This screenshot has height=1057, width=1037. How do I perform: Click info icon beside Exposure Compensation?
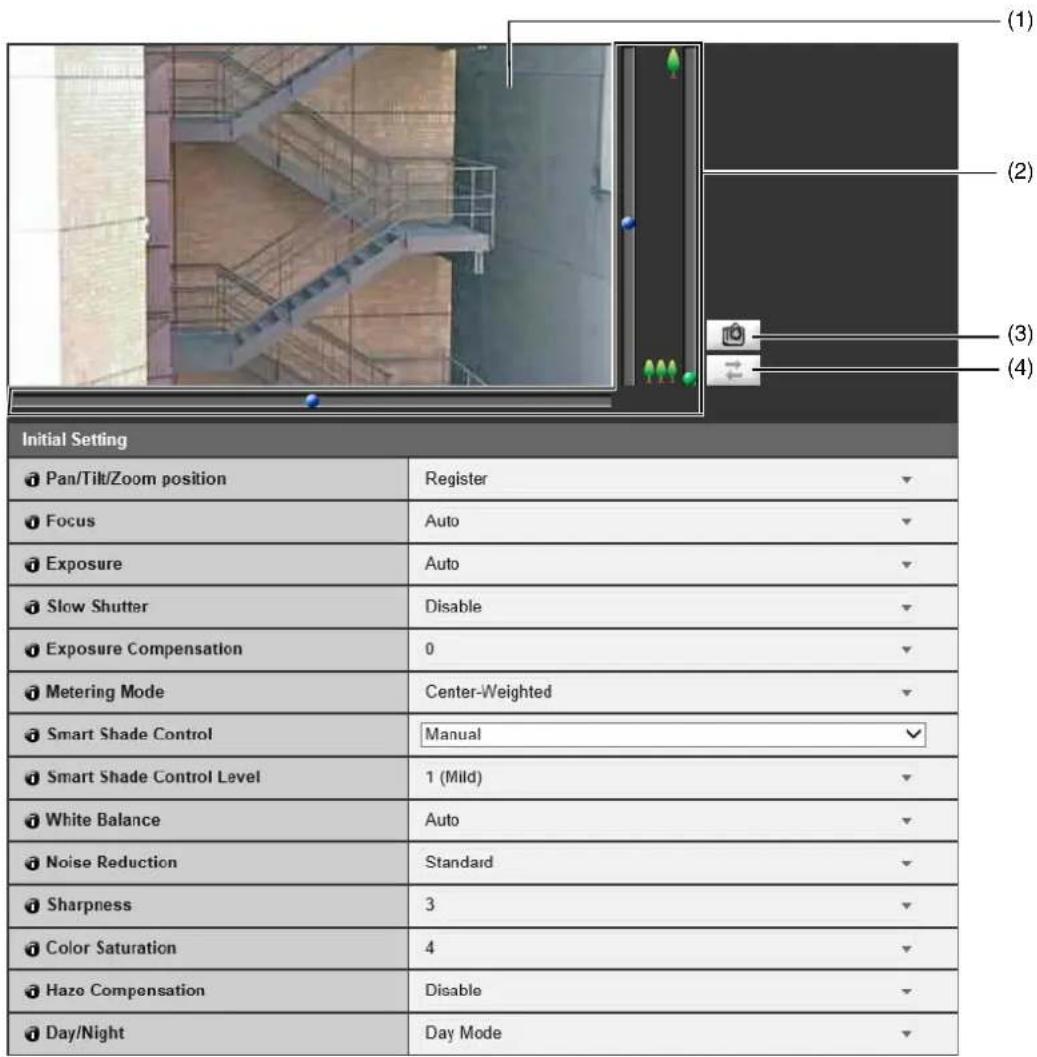(32, 650)
